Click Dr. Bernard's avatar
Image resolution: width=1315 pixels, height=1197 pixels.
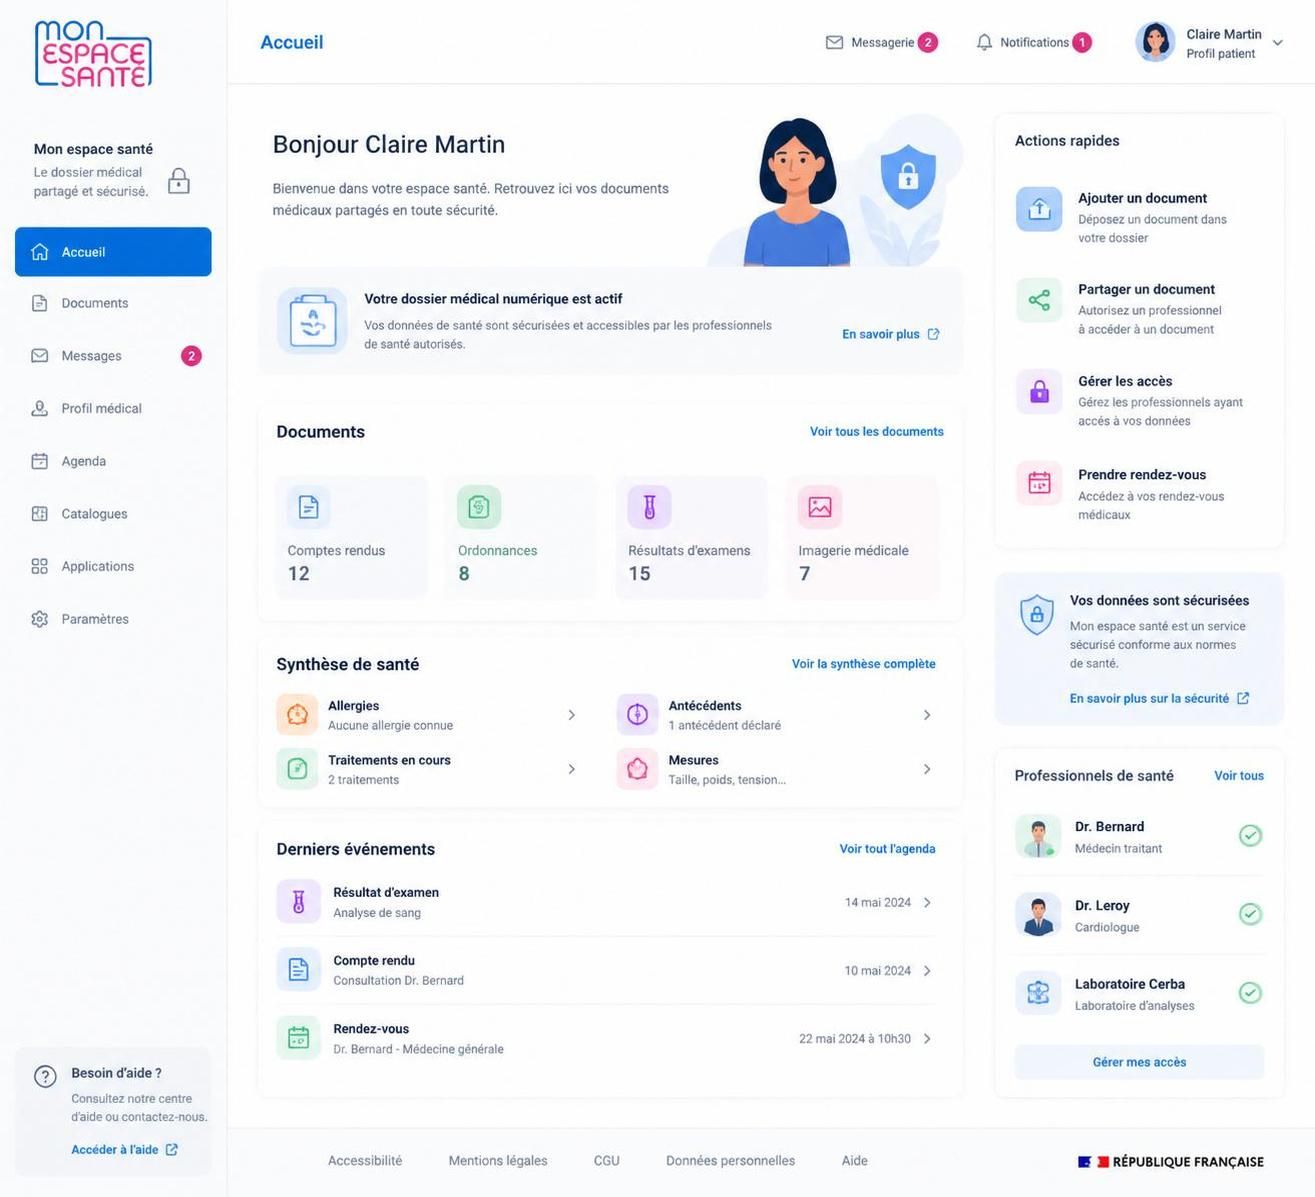(x=1038, y=836)
